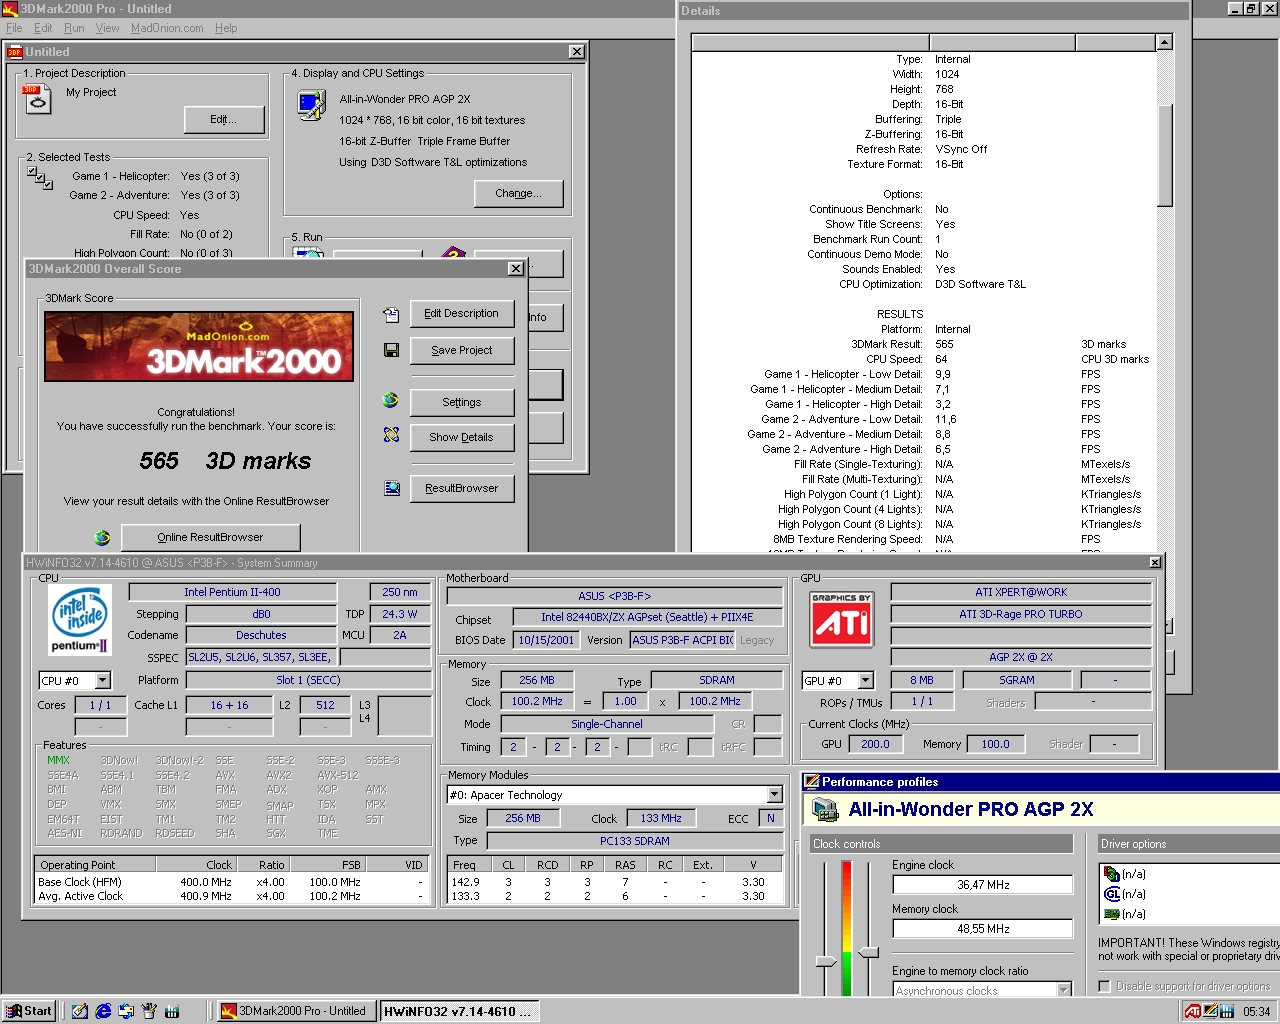Click the ATI icon in system tray

tap(1192, 1011)
